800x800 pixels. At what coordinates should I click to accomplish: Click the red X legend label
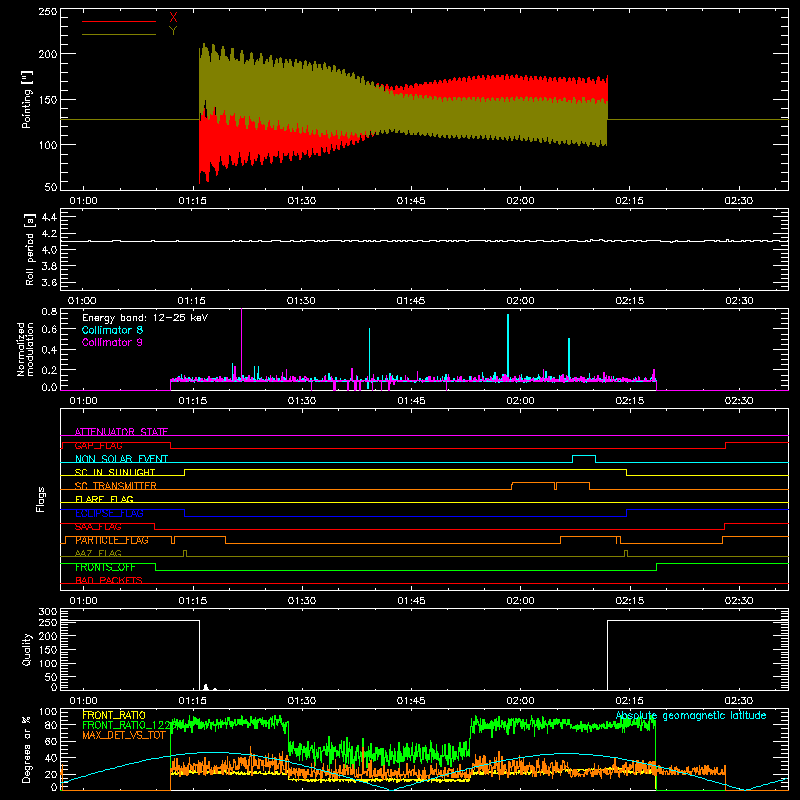click(173, 18)
